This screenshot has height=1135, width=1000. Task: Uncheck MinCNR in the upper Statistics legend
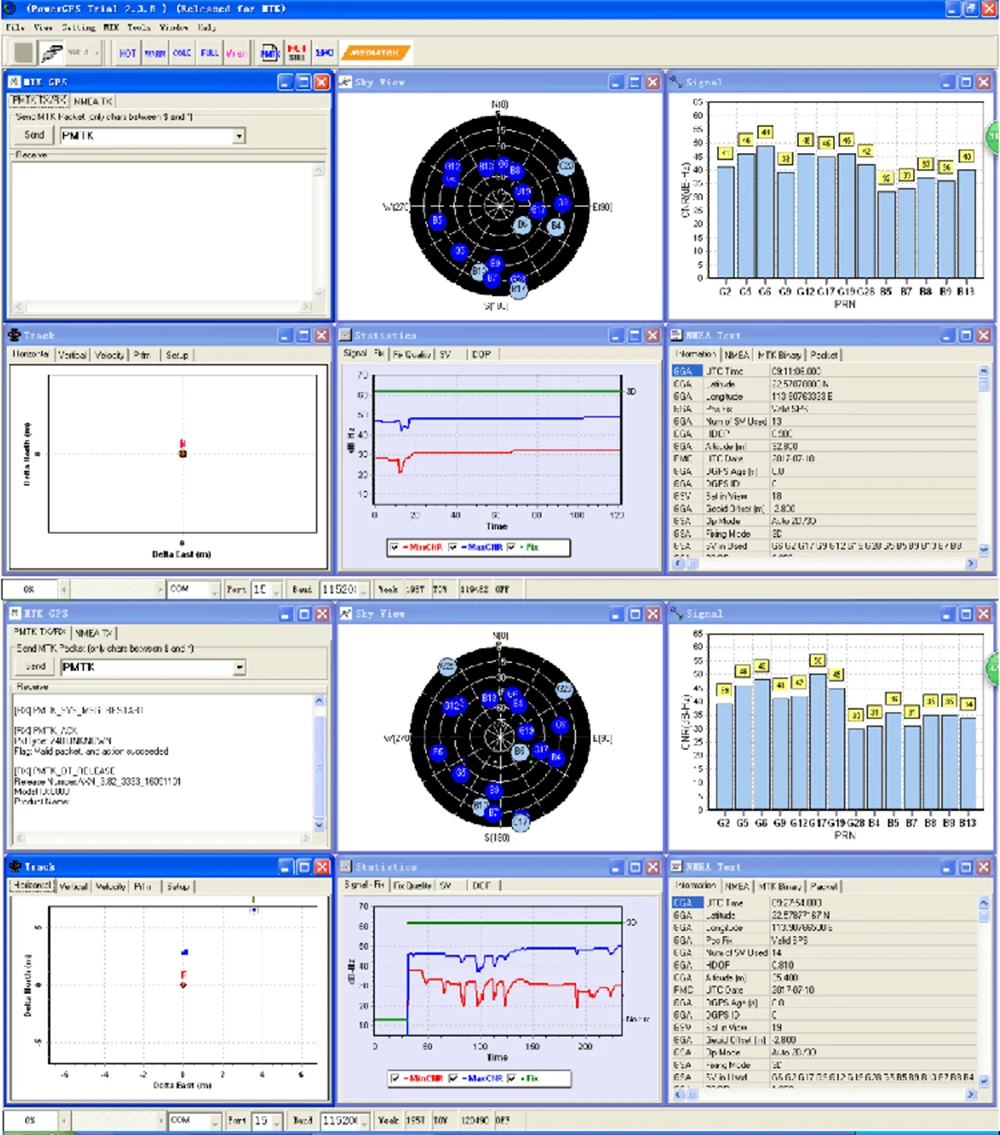[395, 547]
